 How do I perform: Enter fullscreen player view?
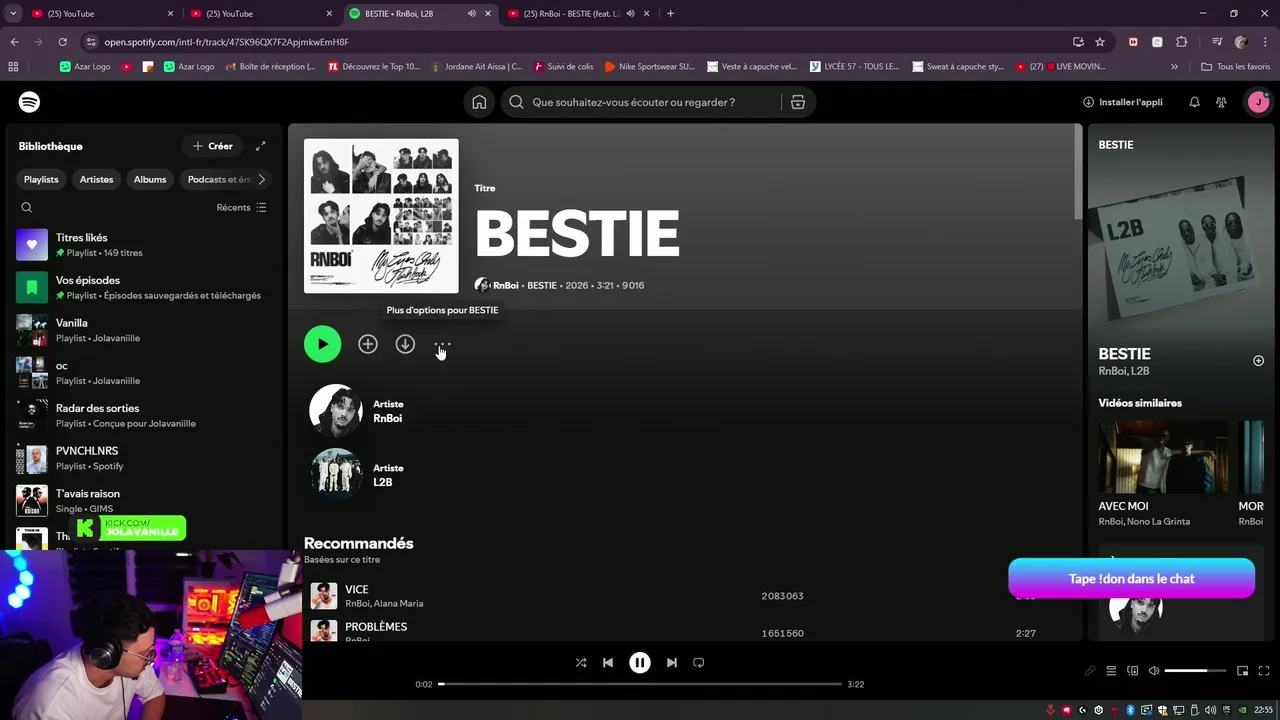pyautogui.click(x=1264, y=671)
